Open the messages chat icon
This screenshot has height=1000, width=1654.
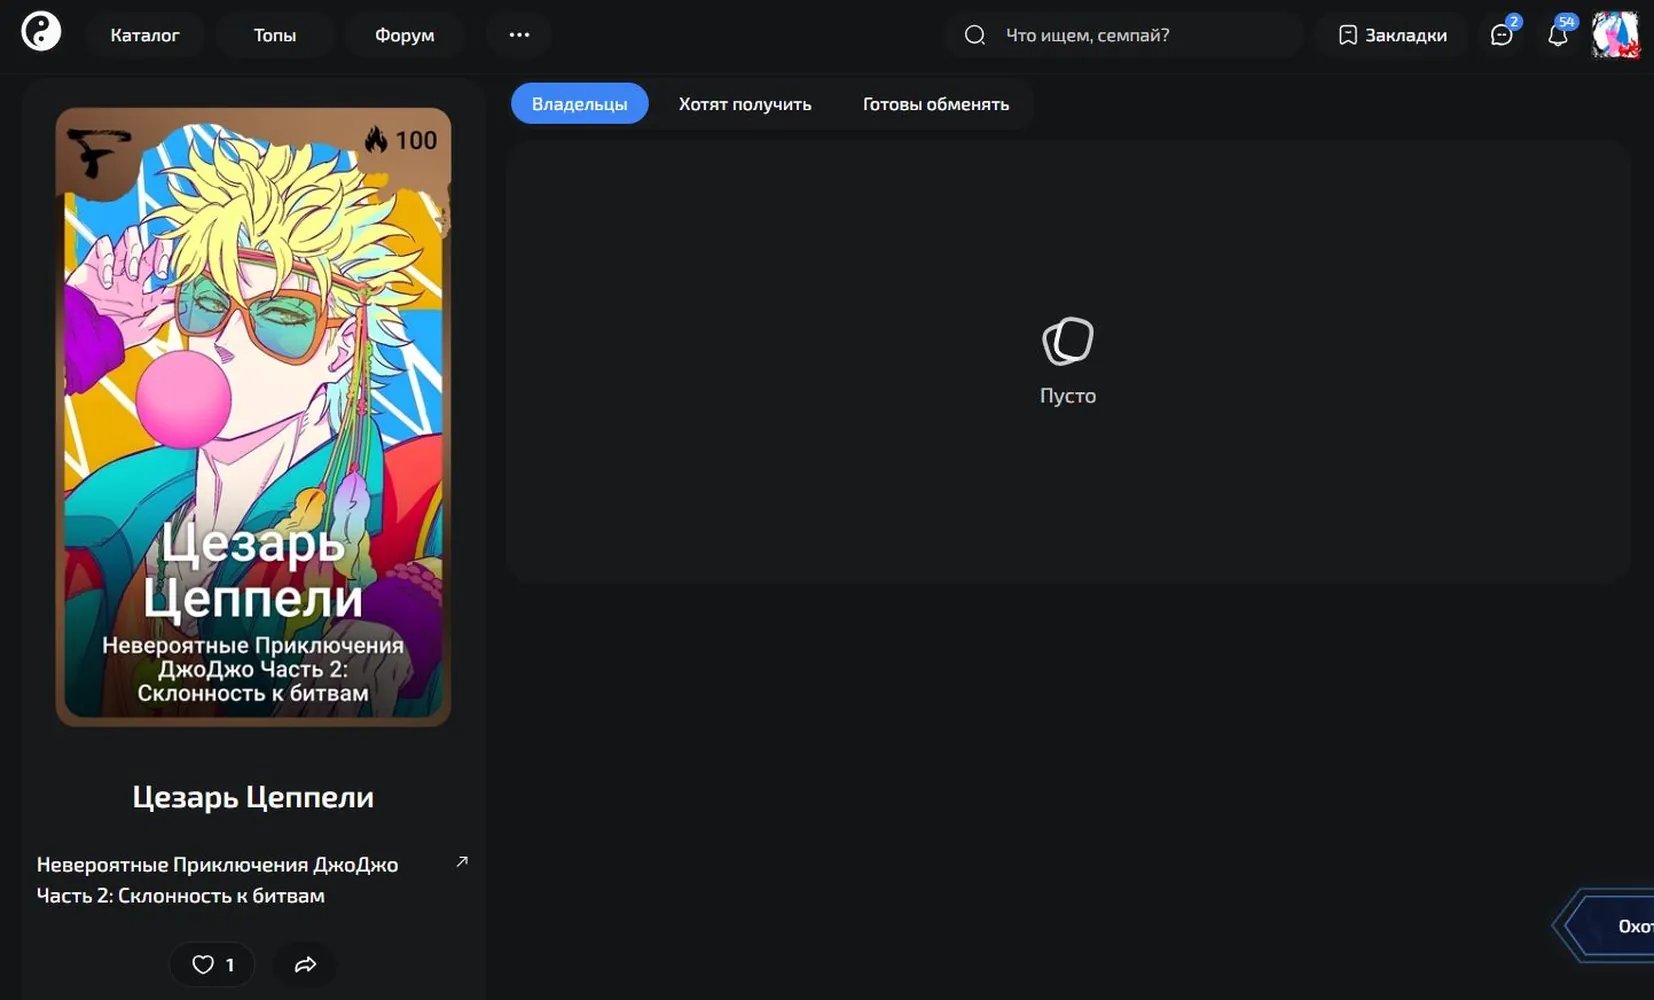tap(1501, 35)
